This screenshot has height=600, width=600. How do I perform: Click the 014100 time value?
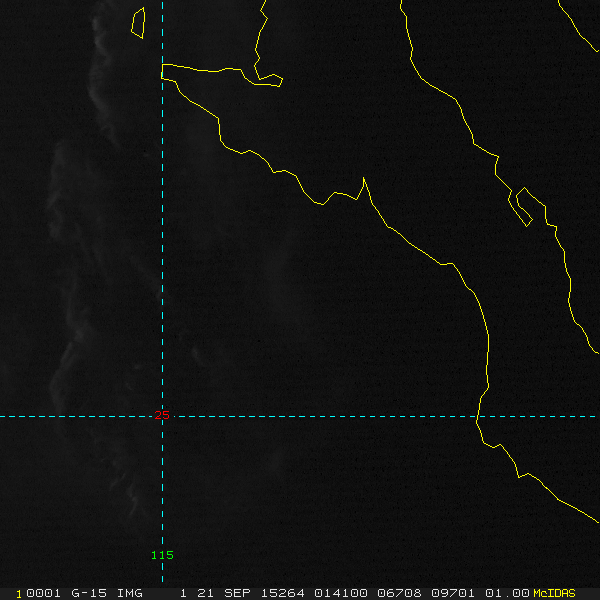[x=341, y=593]
